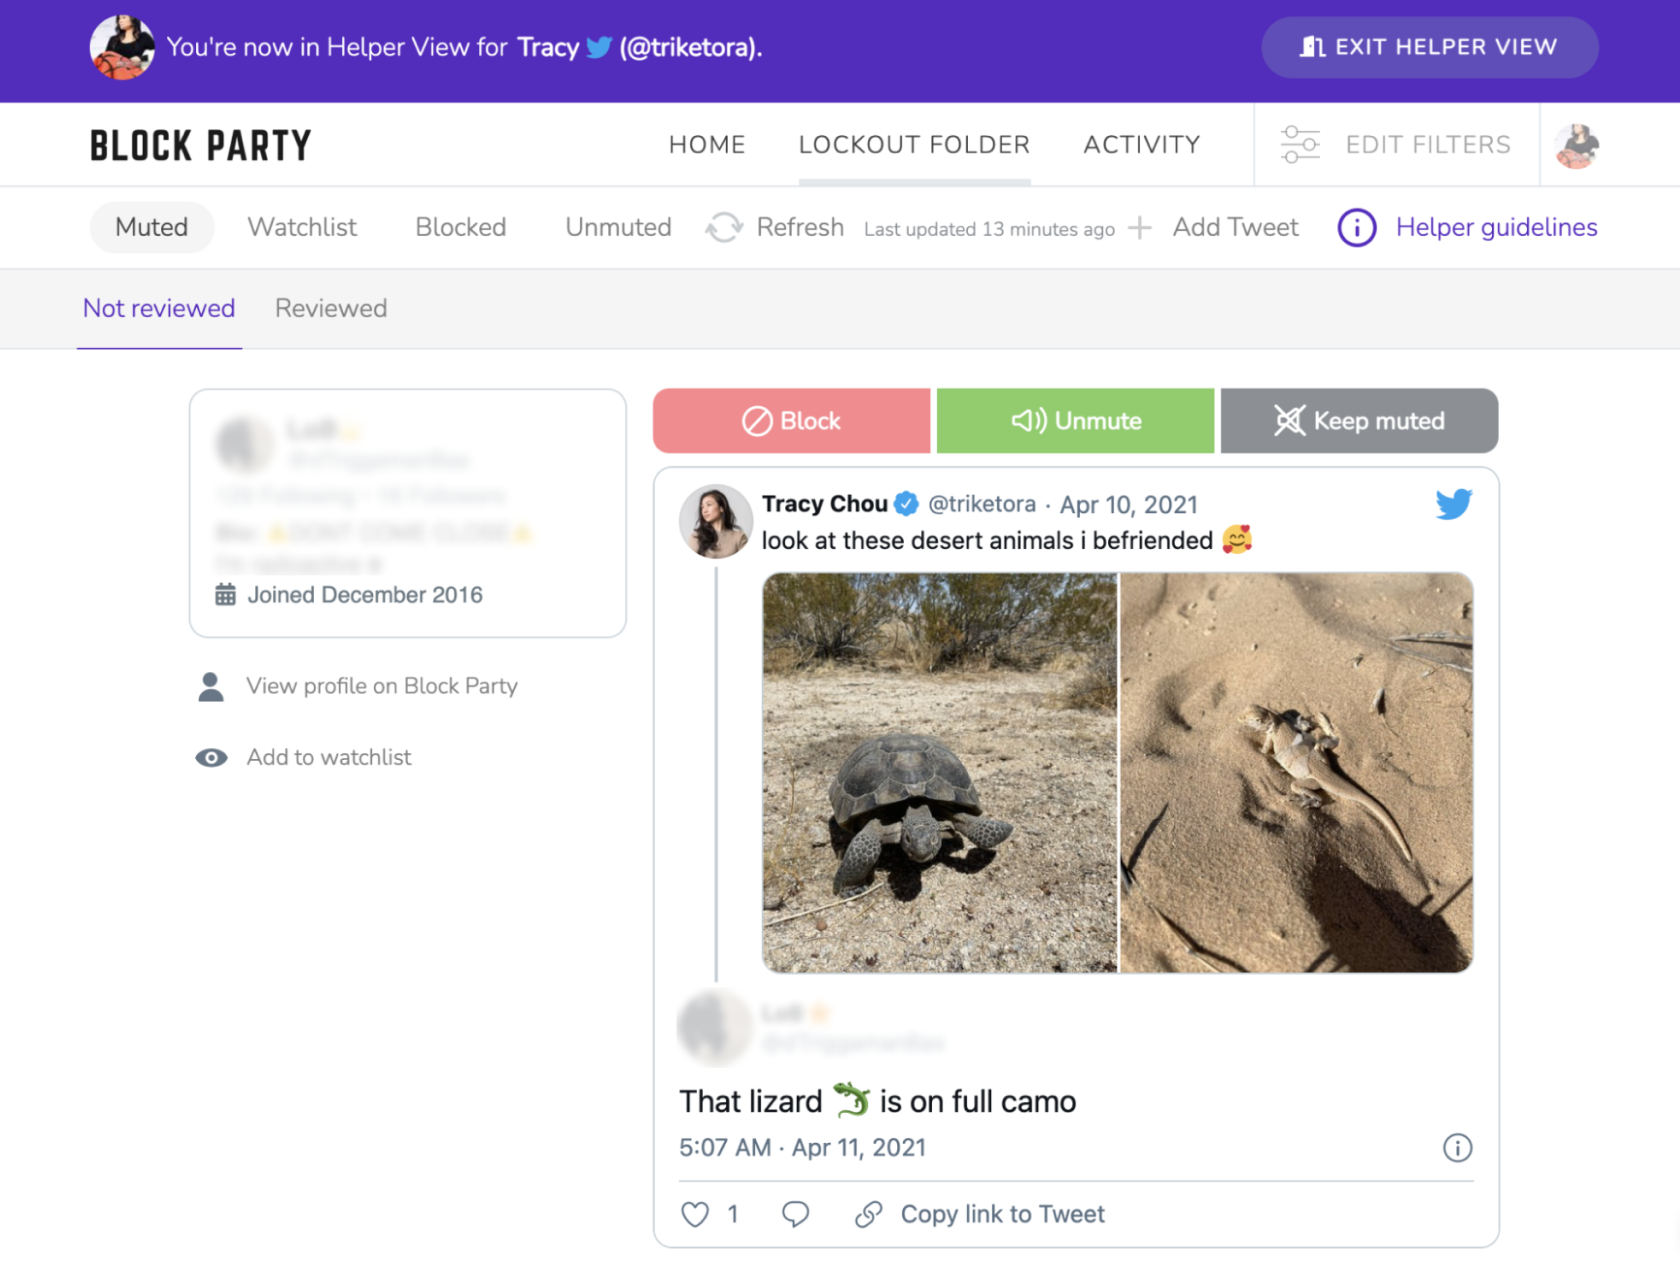Click the @triketora handle in the tweet
The image size is (1680, 1278).
982,504
